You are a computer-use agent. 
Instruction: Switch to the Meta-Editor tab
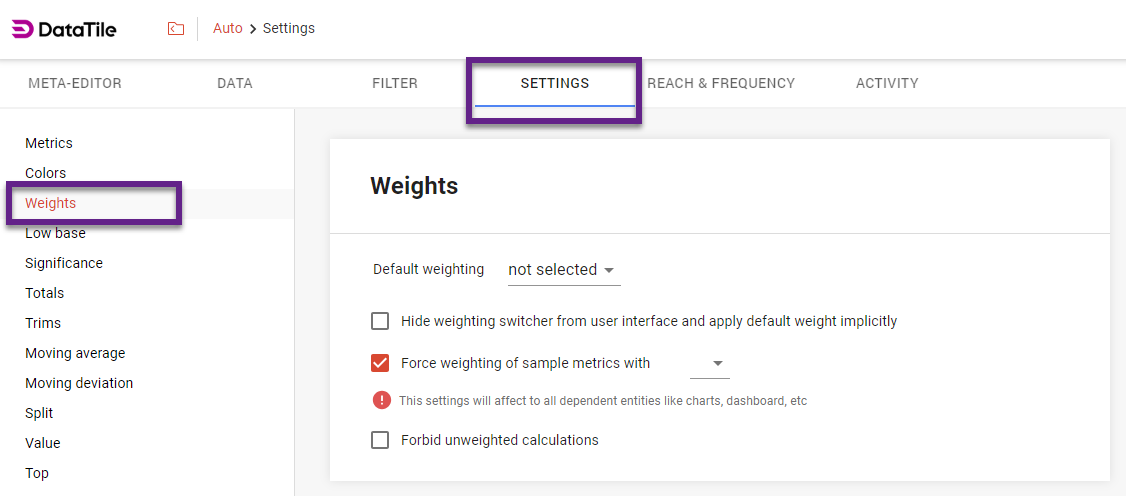pyautogui.click(x=75, y=83)
